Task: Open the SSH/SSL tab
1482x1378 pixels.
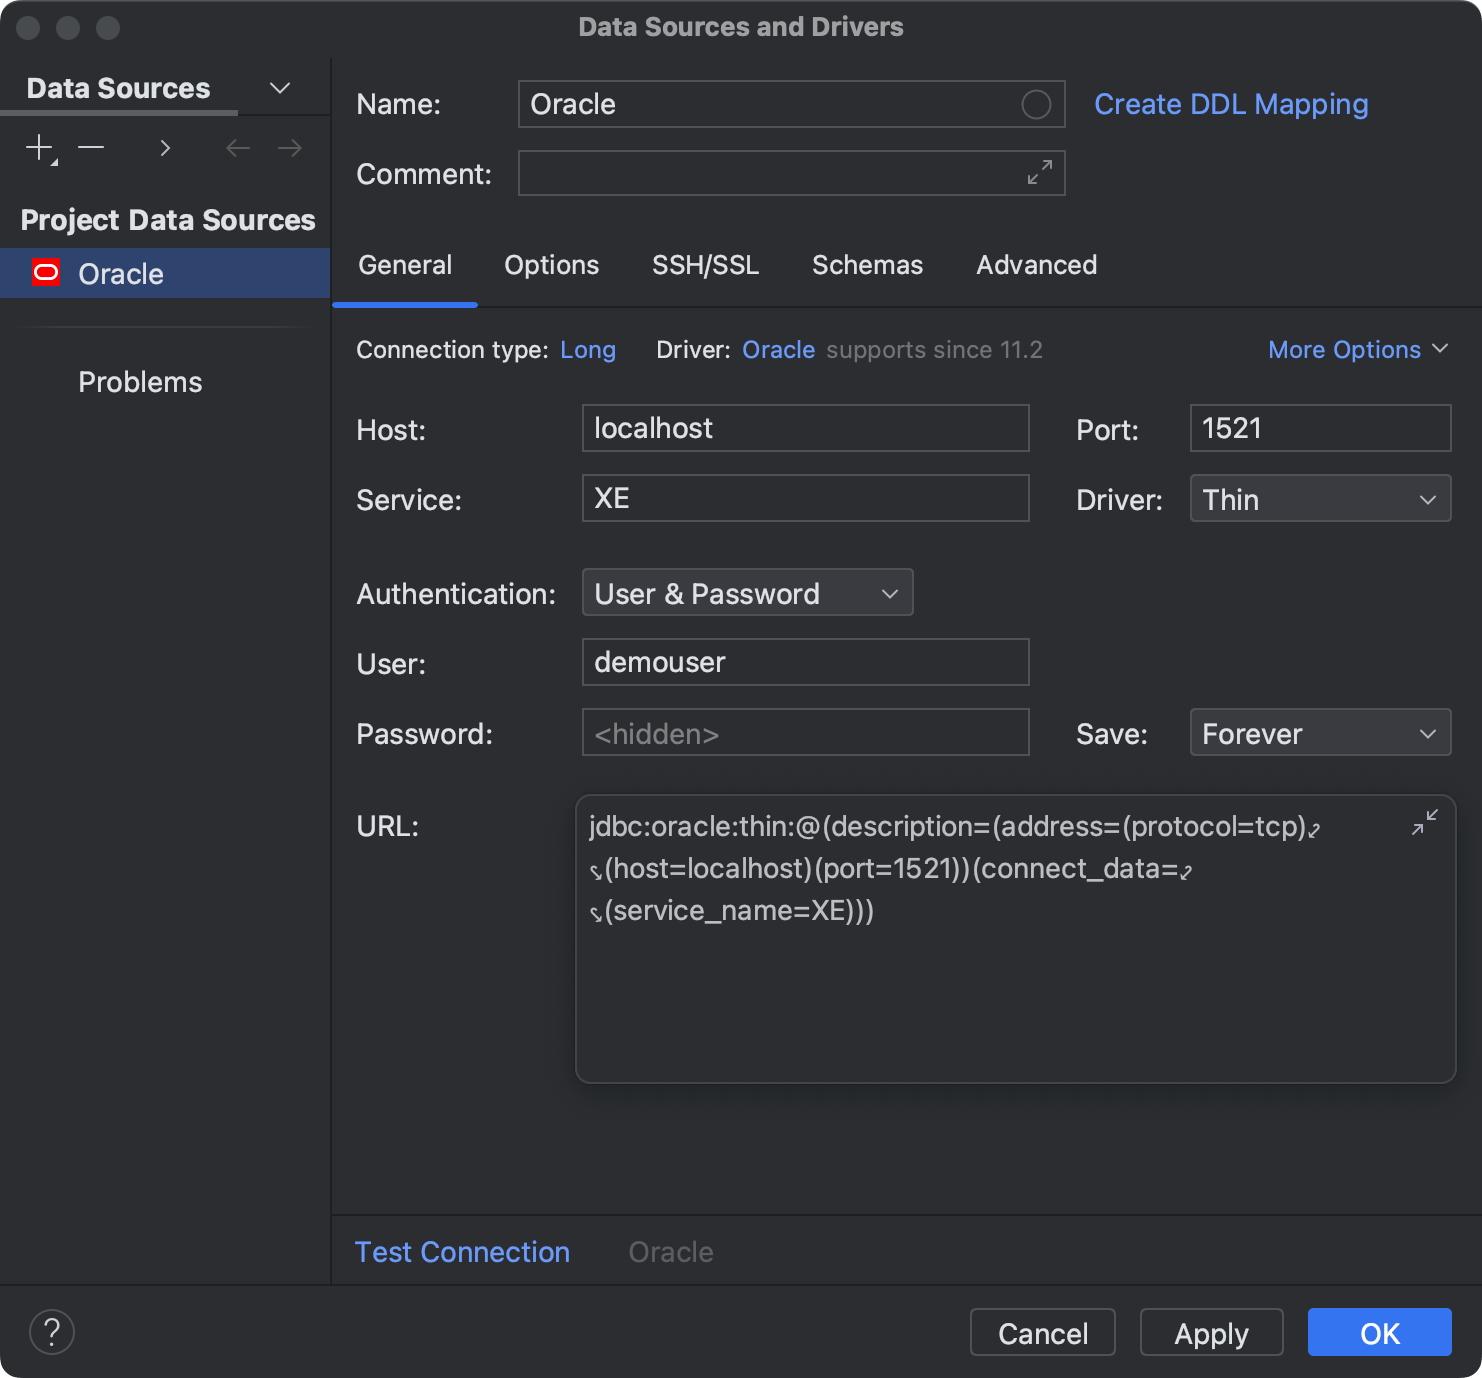Action: pos(705,264)
